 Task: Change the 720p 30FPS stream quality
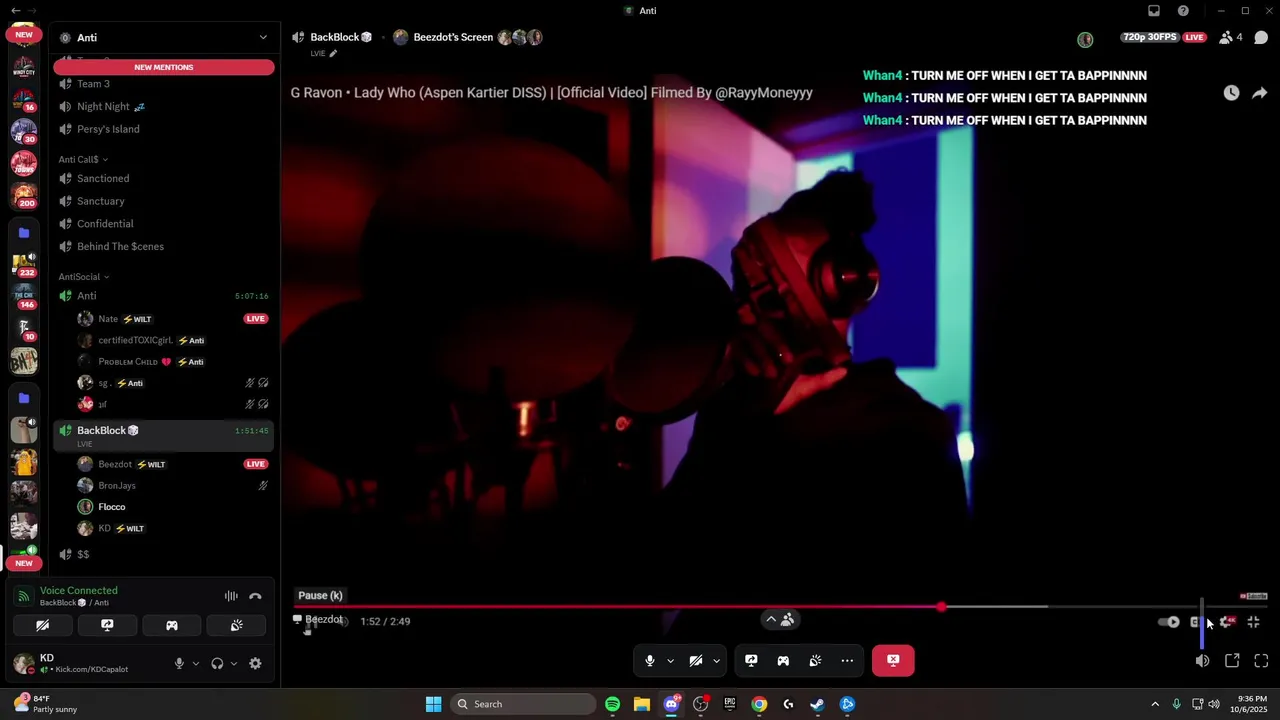[1148, 37]
